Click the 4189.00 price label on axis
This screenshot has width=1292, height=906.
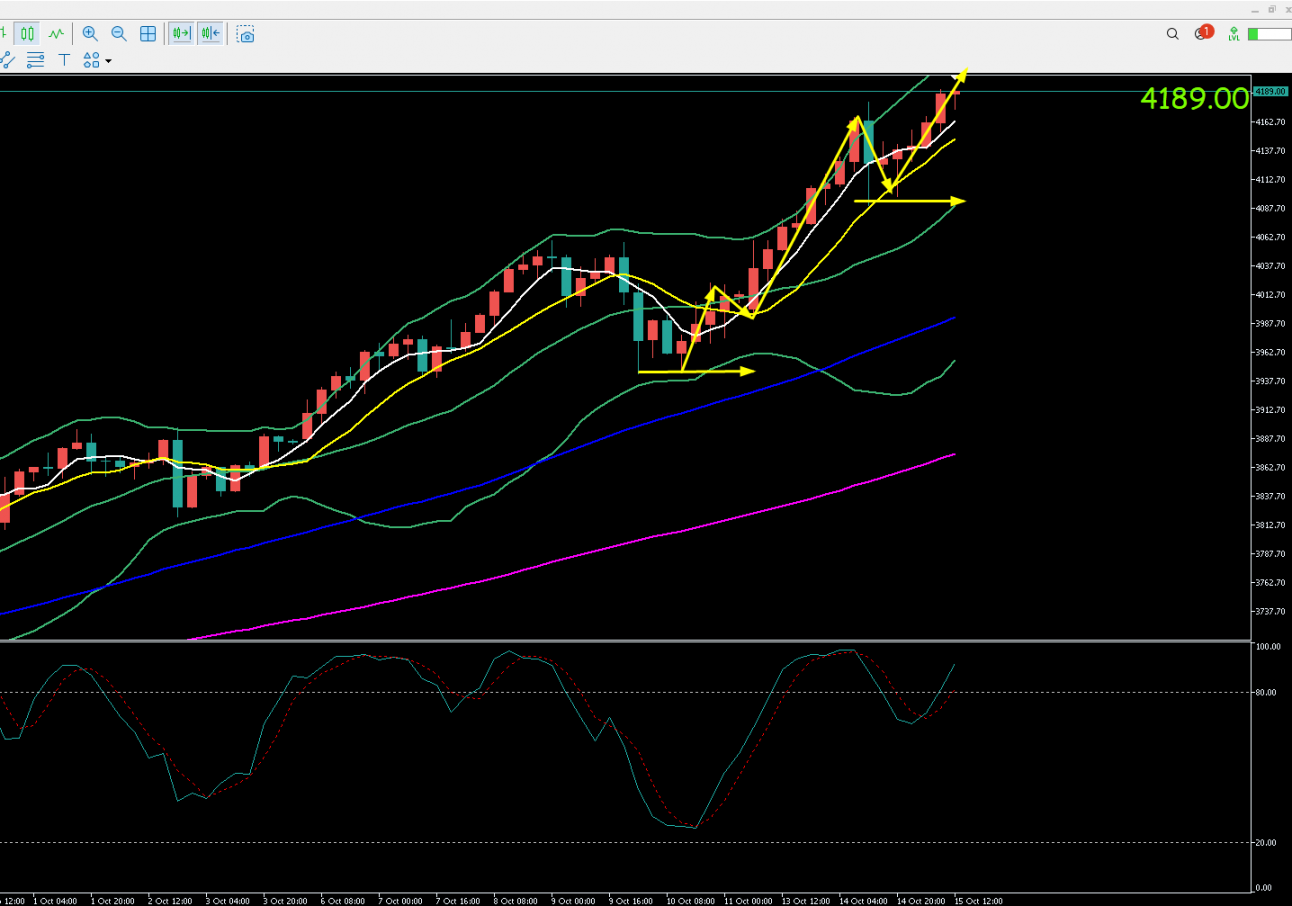coord(1269,91)
